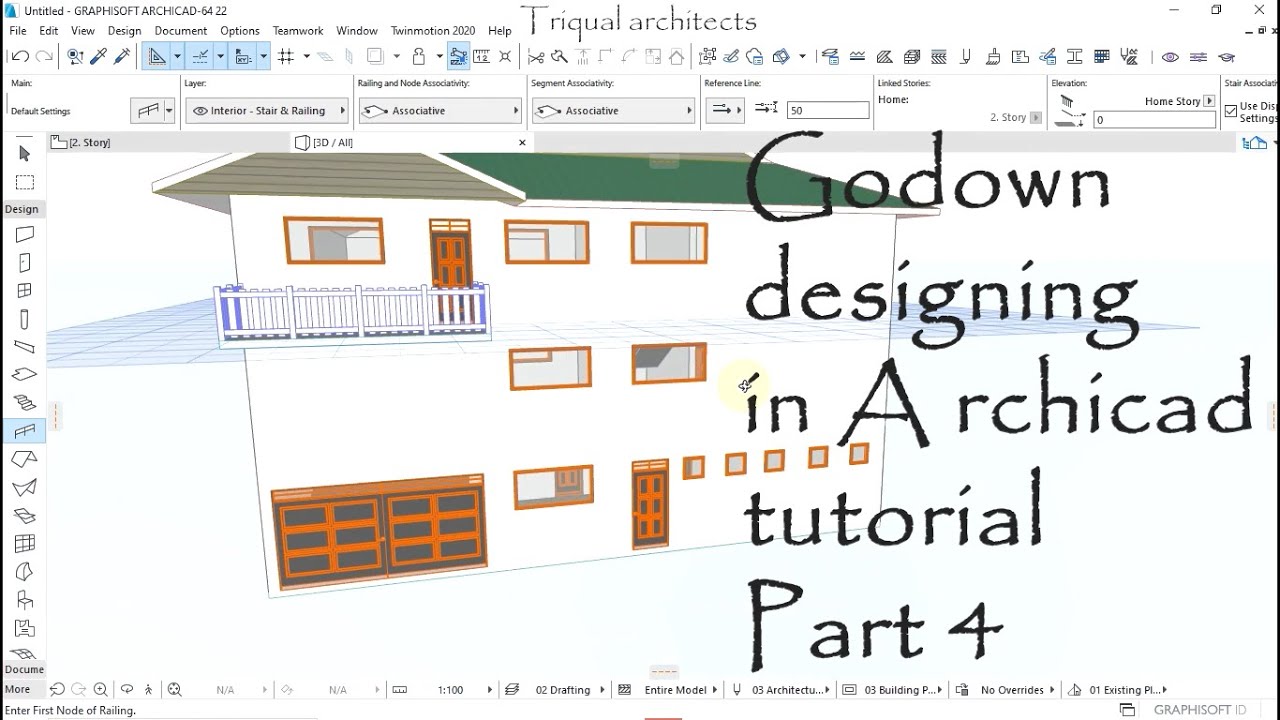The height and width of the screenshot is (720, 1280).
Task: Expand the Home Story arrow button
Action: pyautogui.click(x=1209, y=101)
